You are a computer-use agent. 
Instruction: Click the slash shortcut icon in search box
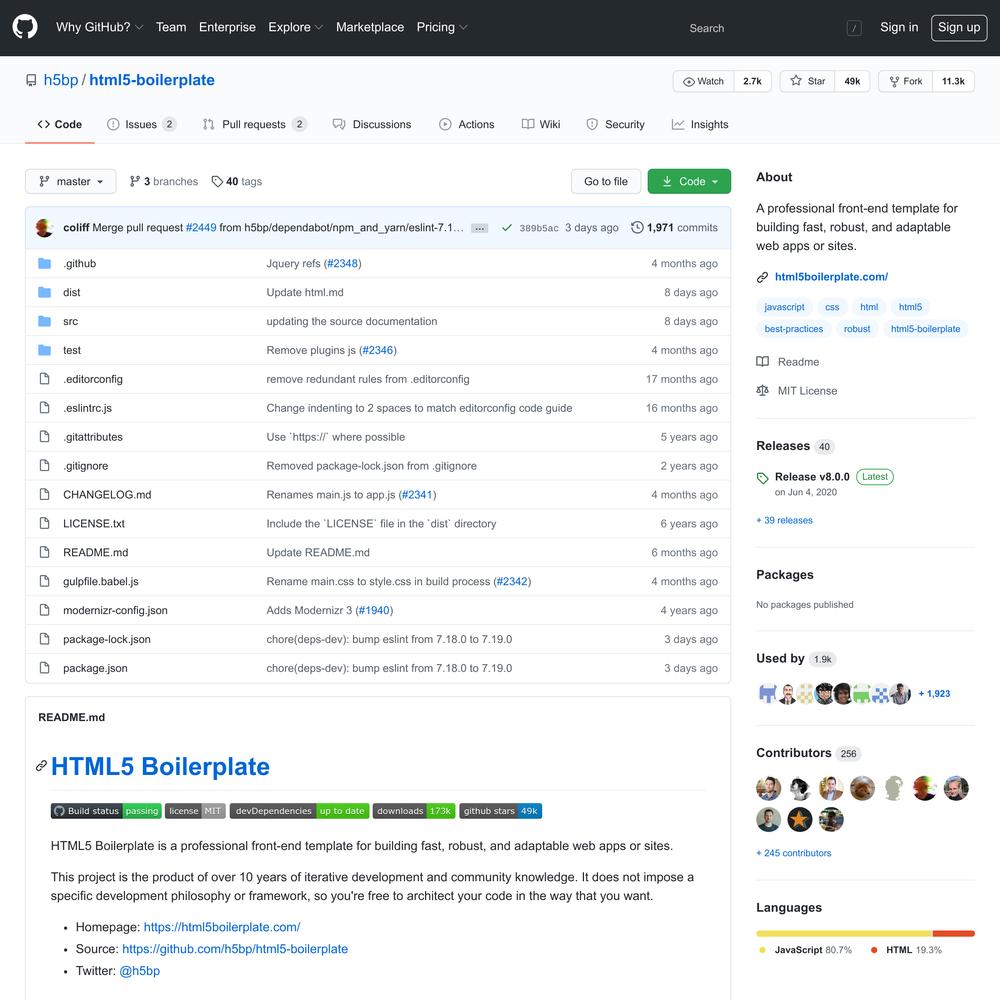pos(854,28)
